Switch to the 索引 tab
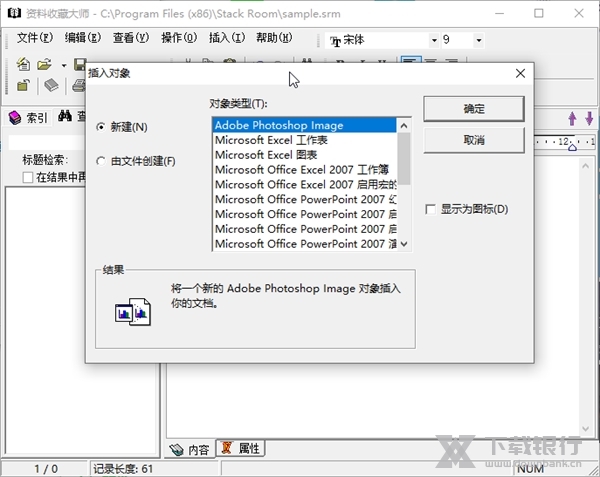Viewport: 600px width, 477px height. (28, 118)
